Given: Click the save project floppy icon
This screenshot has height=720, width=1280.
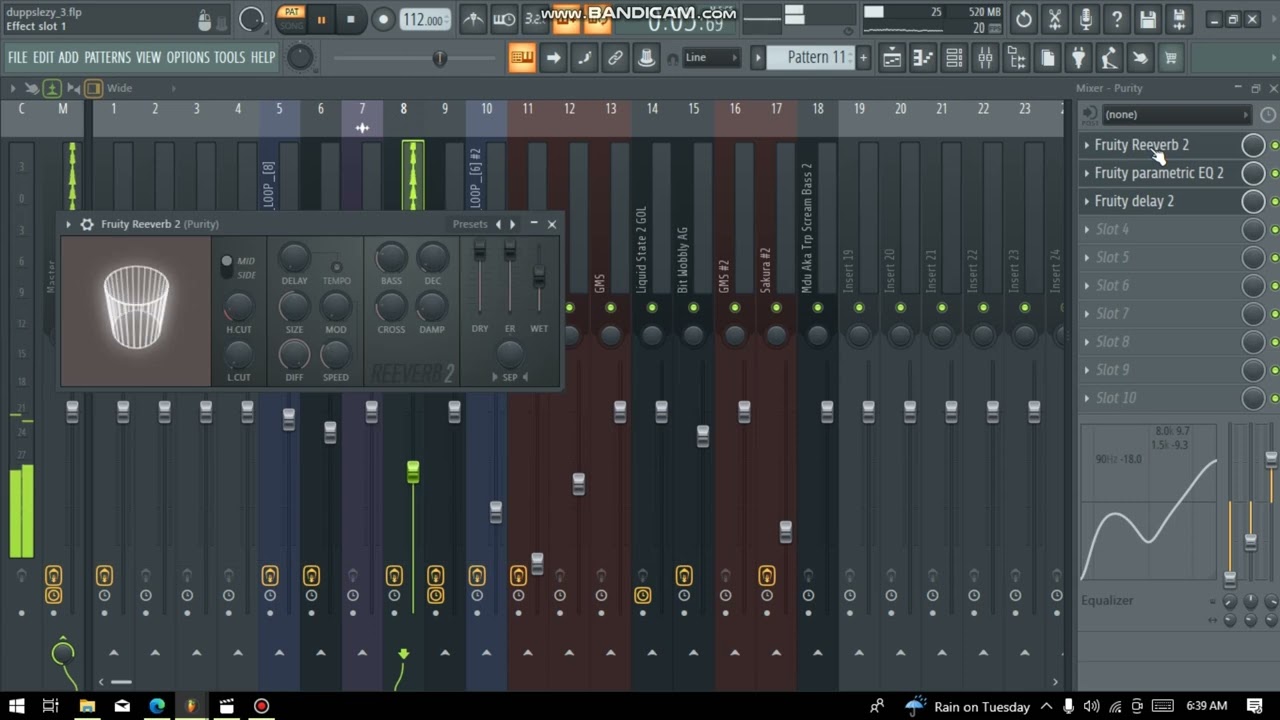Looking at the screenshot, I should pos(1148,19).
